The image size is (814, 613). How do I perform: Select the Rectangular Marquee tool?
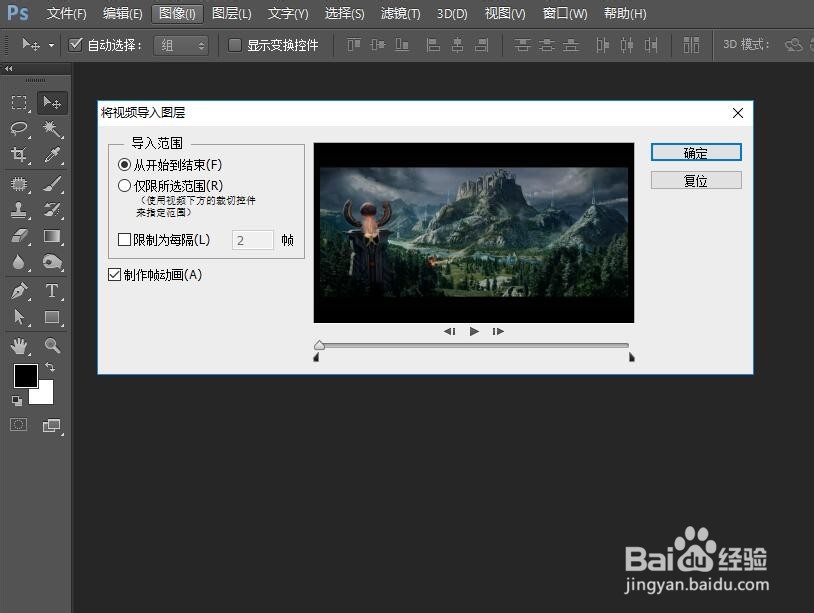click(19, 103)
